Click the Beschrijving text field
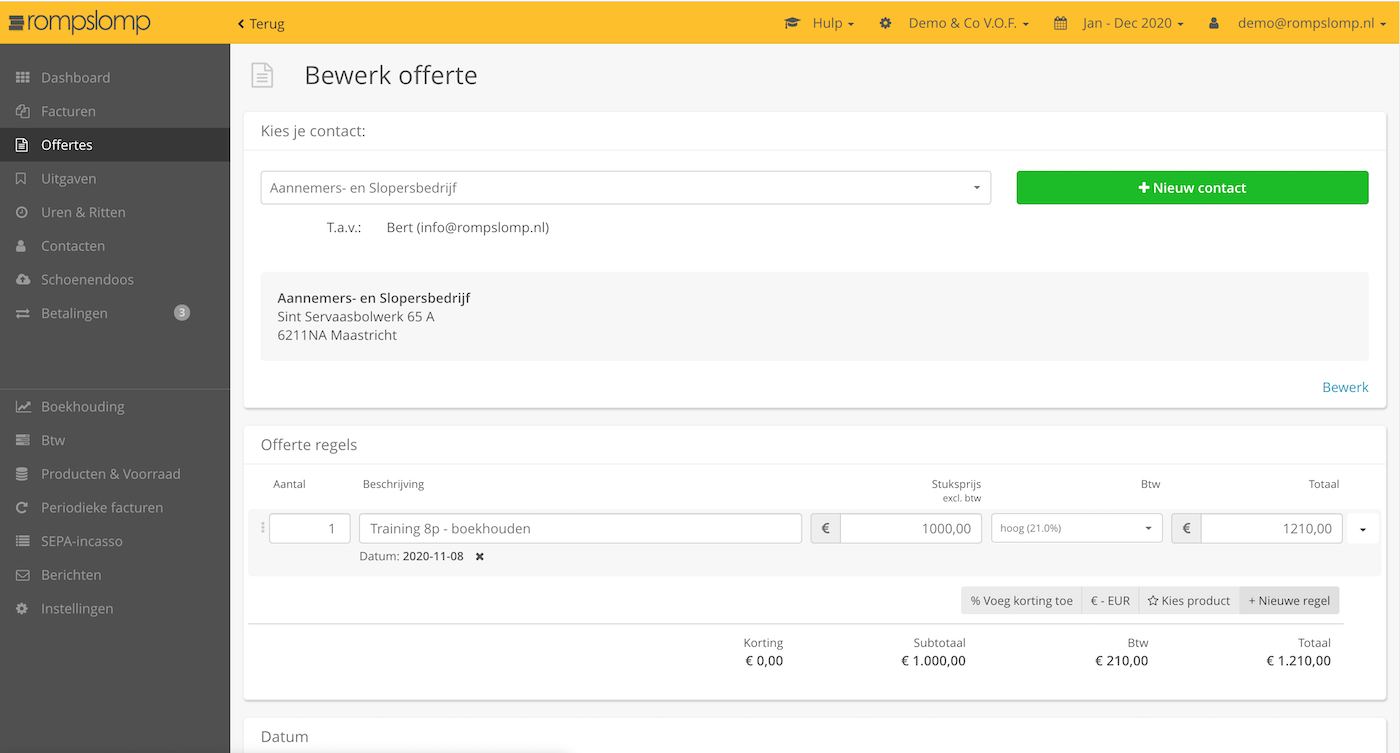This screenshot has height=753, width=1400. 580,528
